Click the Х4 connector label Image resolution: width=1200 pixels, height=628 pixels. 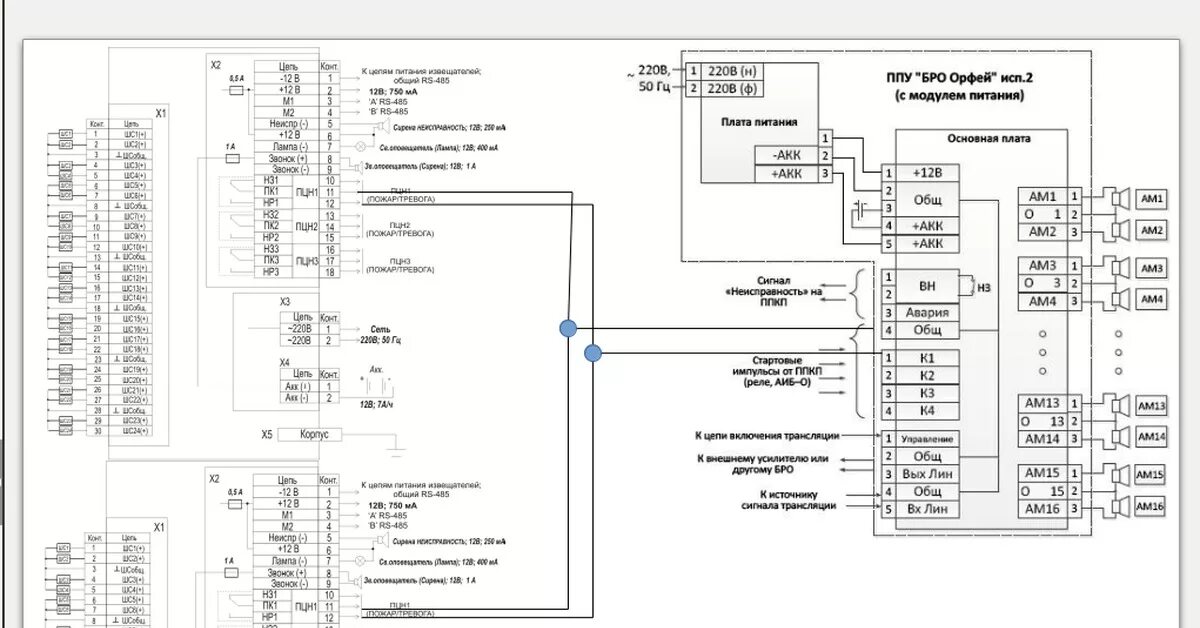[285, 362]
